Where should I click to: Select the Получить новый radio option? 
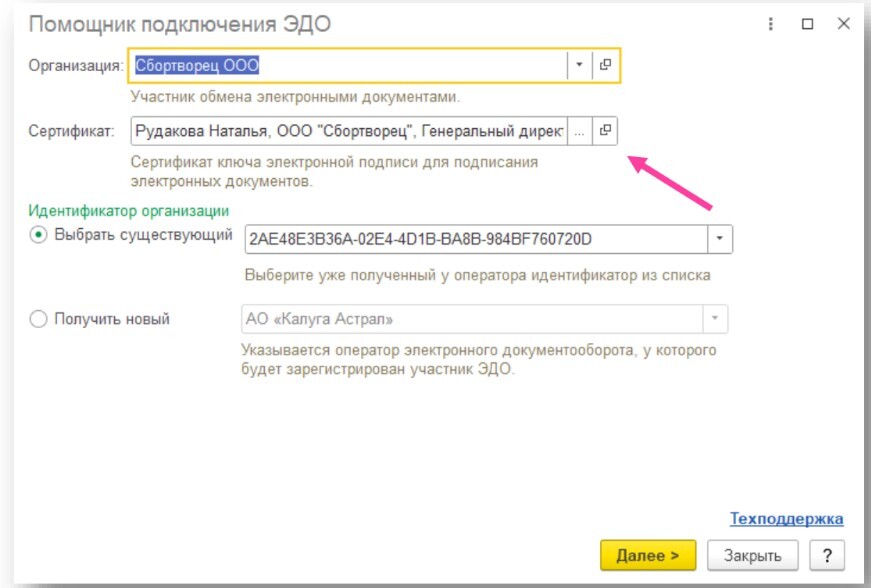pos(39,320)
